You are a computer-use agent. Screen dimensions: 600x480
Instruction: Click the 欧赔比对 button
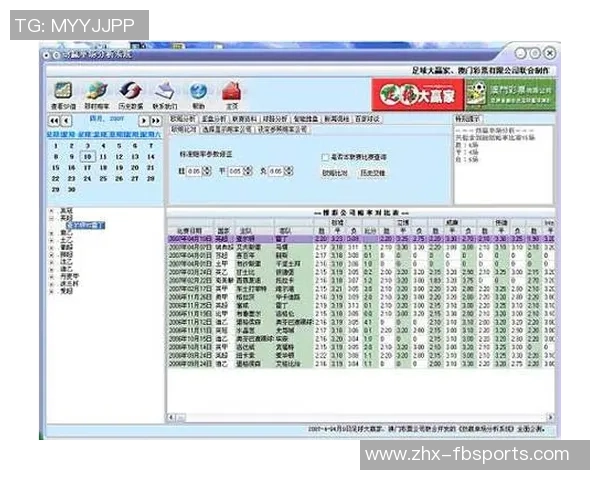[335, 172]
